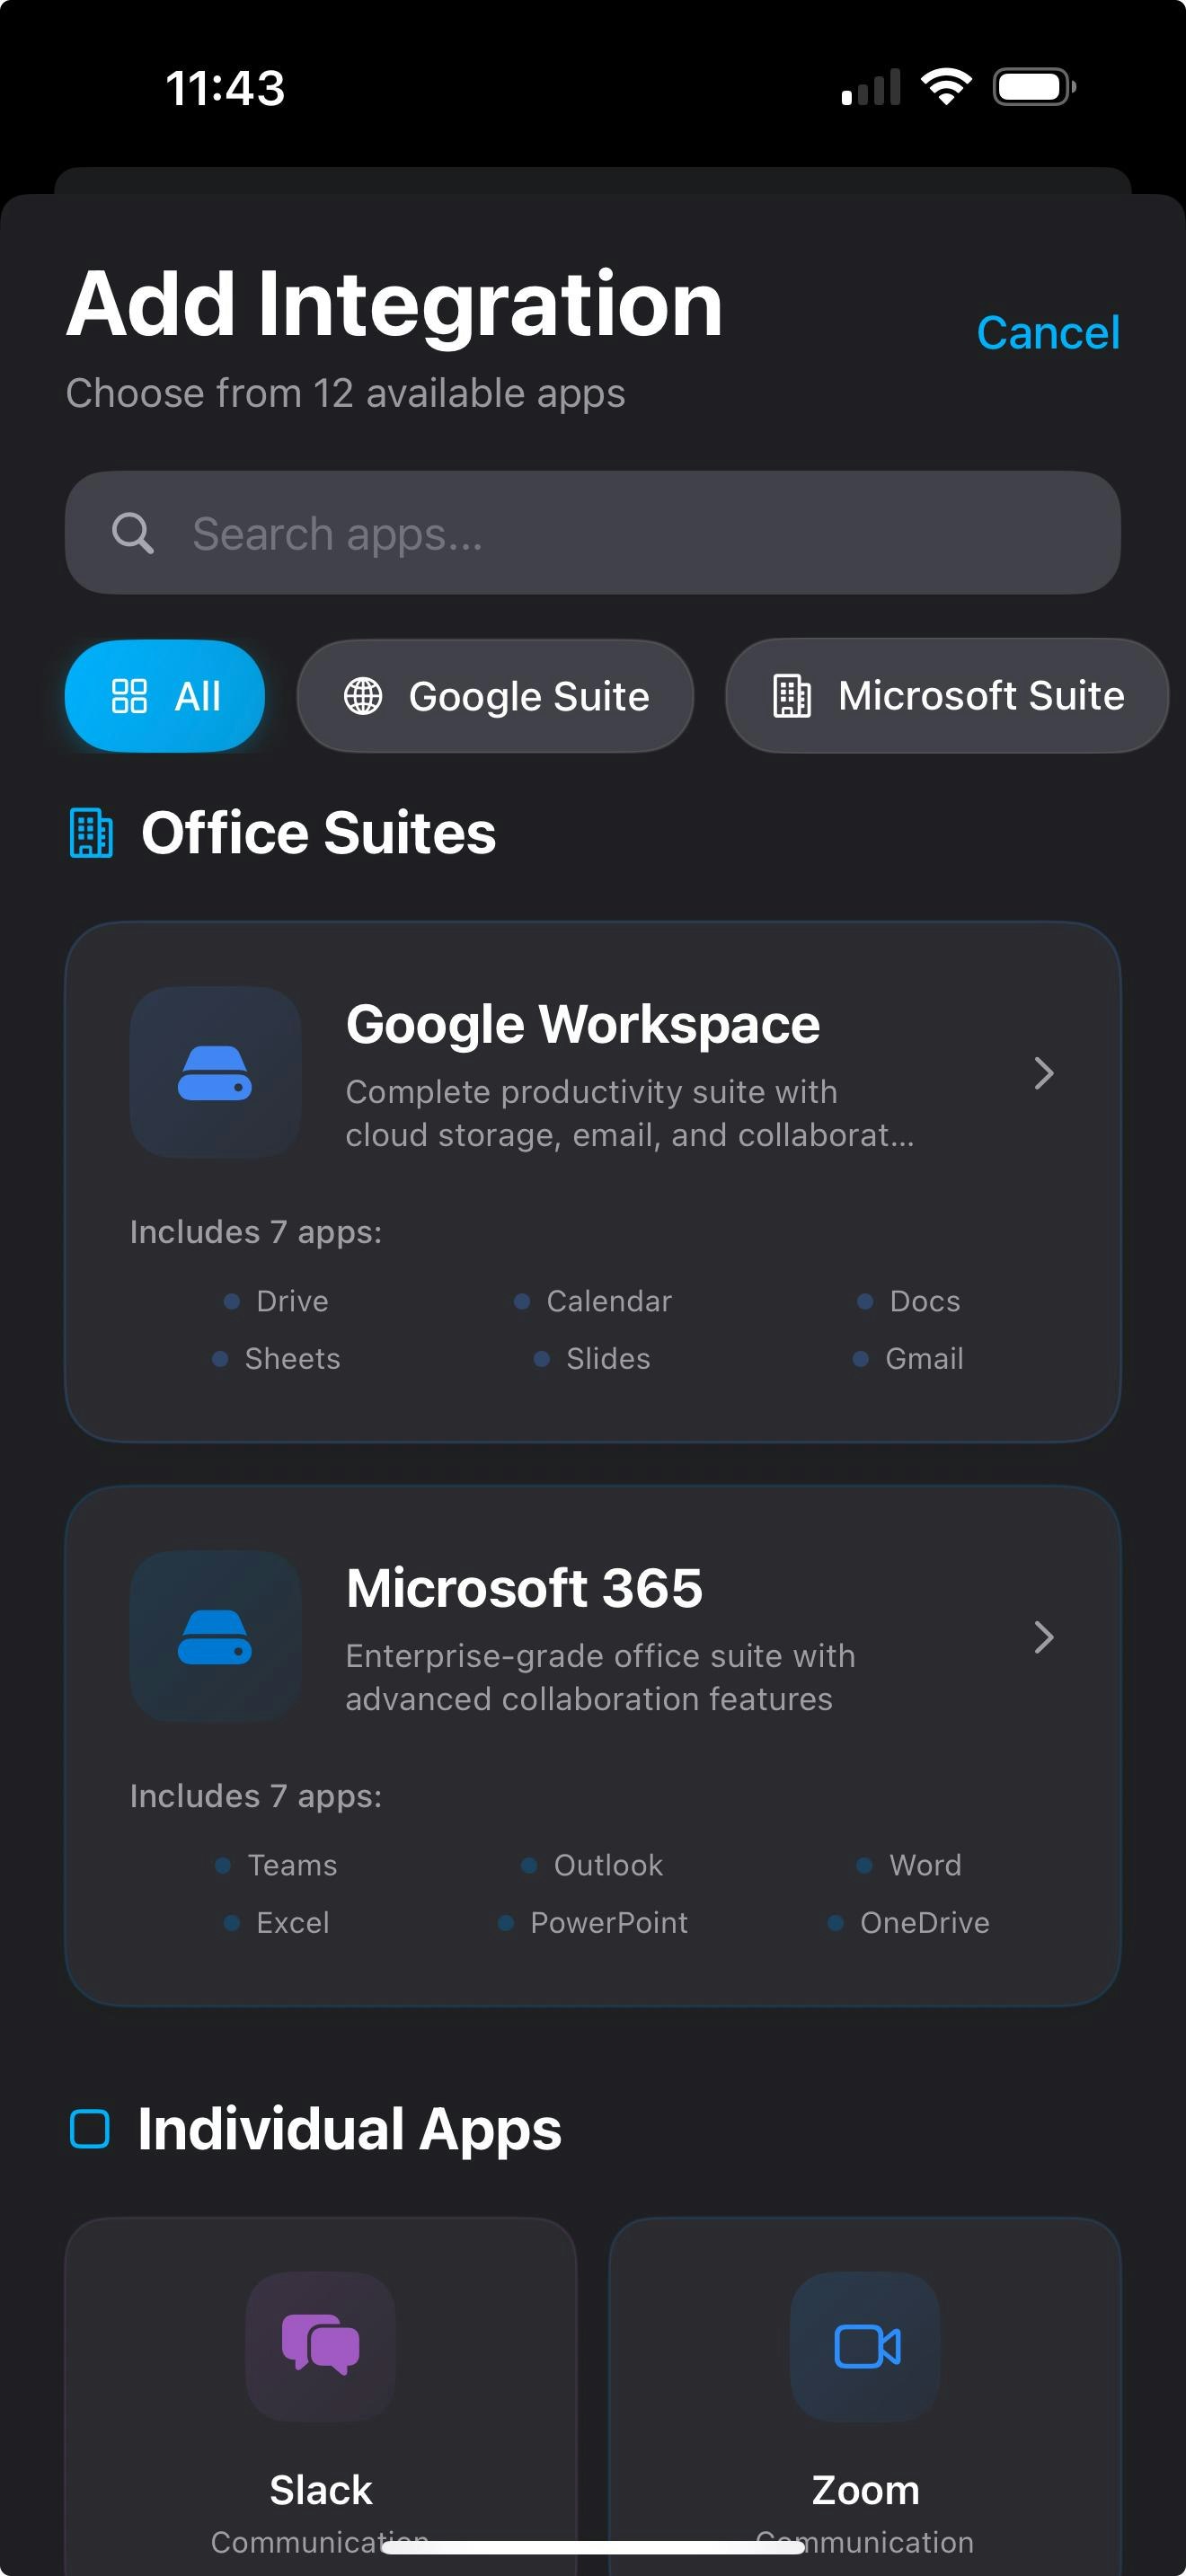
Task: Tap the Google Workspace description text
Action: pos(630,1113)
